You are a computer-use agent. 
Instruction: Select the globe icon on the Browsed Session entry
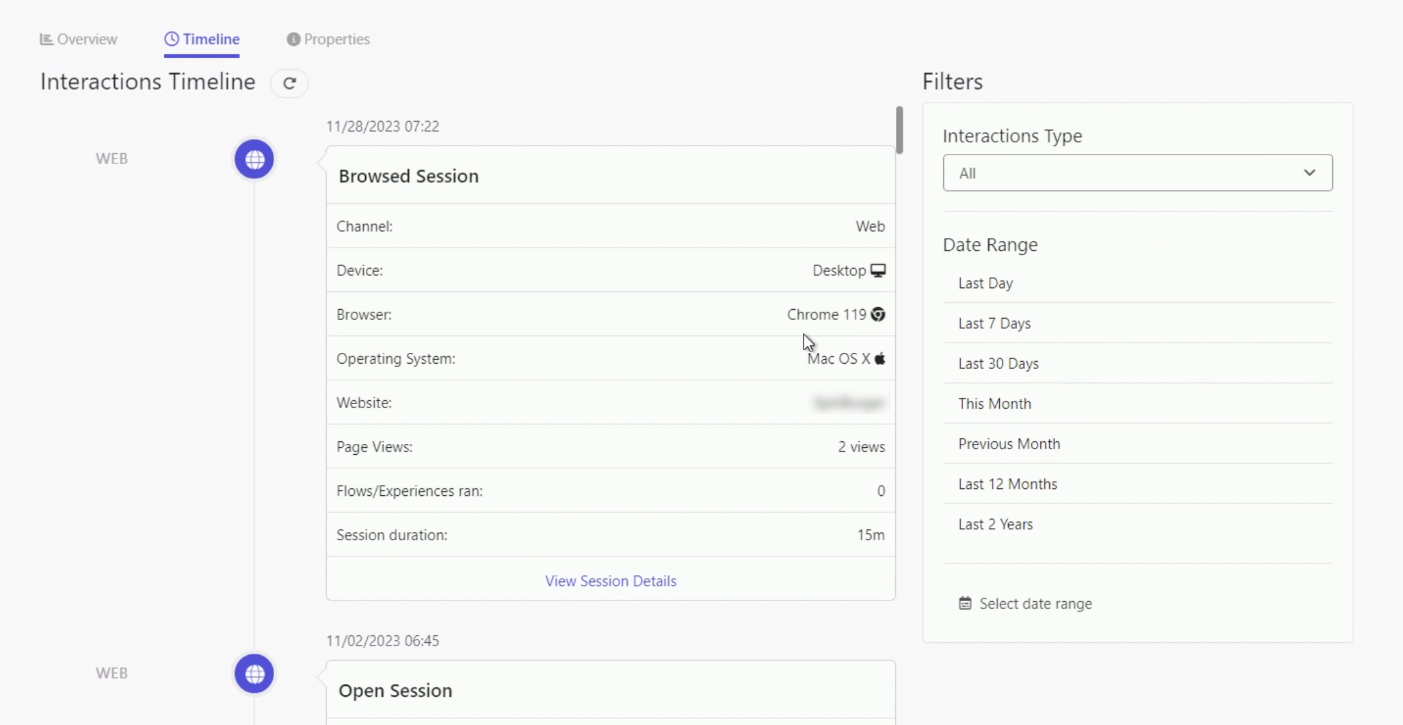253,158
